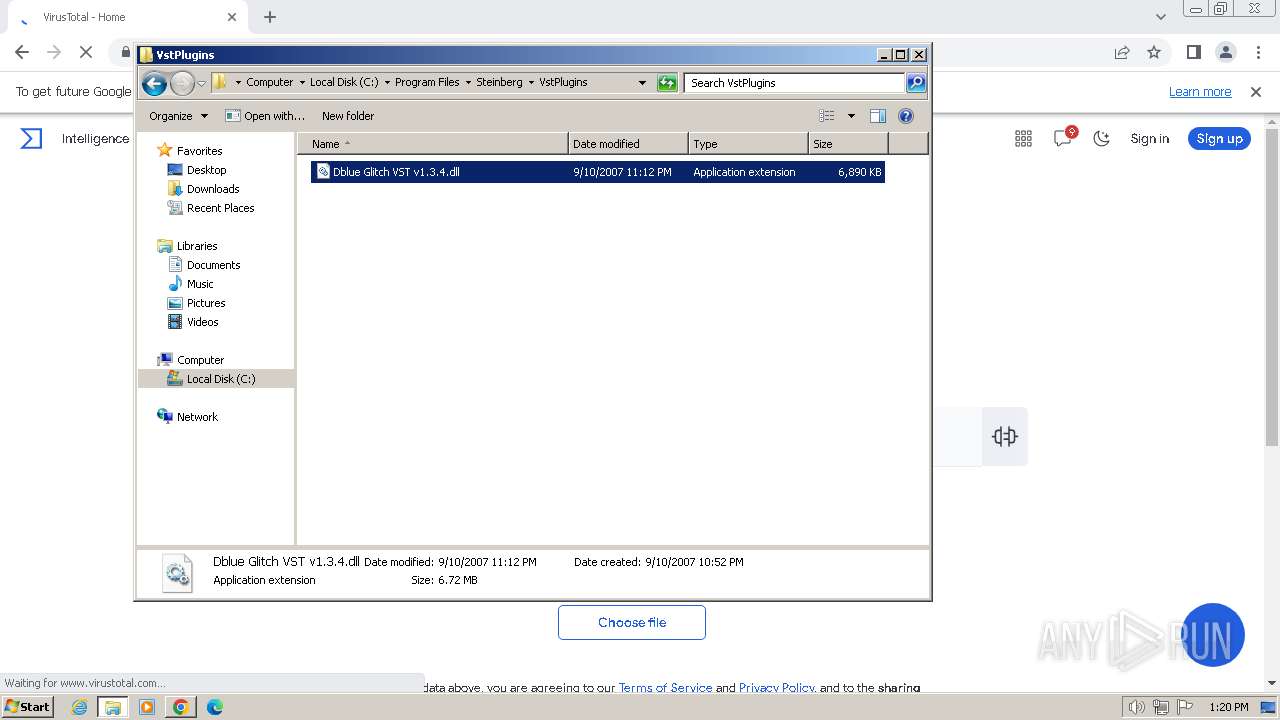Viewport: 1280px width, 720px height.
Task: Sort by the Name column header
Action: point(433,144)
